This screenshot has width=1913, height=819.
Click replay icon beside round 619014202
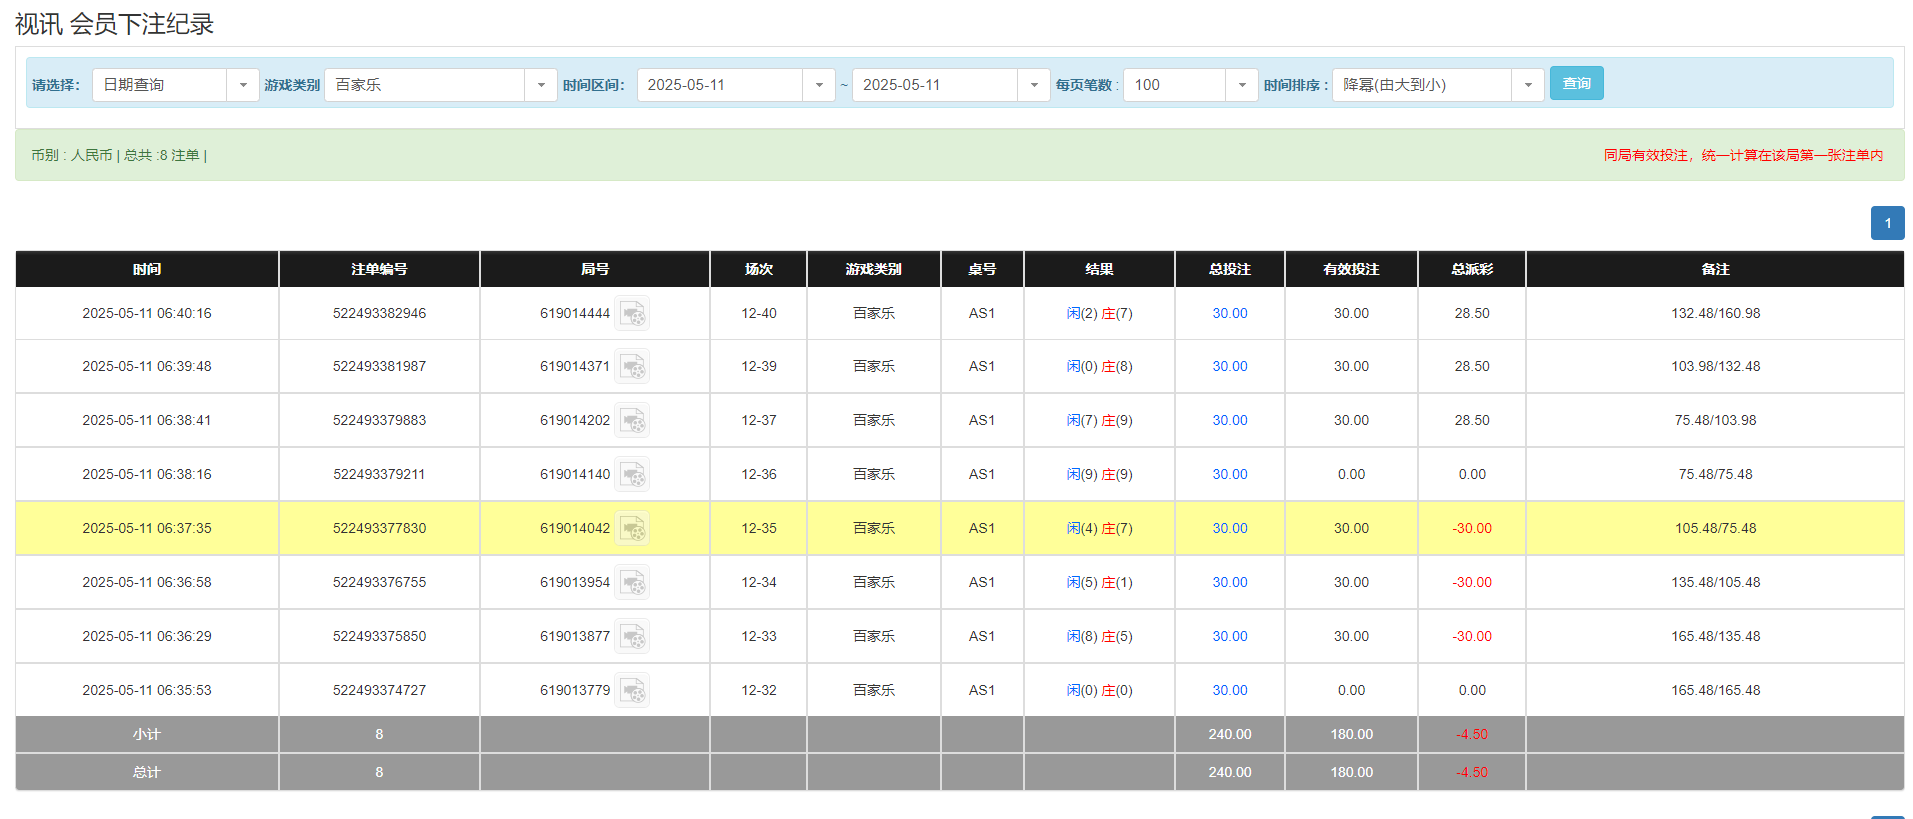pos(632,421)
